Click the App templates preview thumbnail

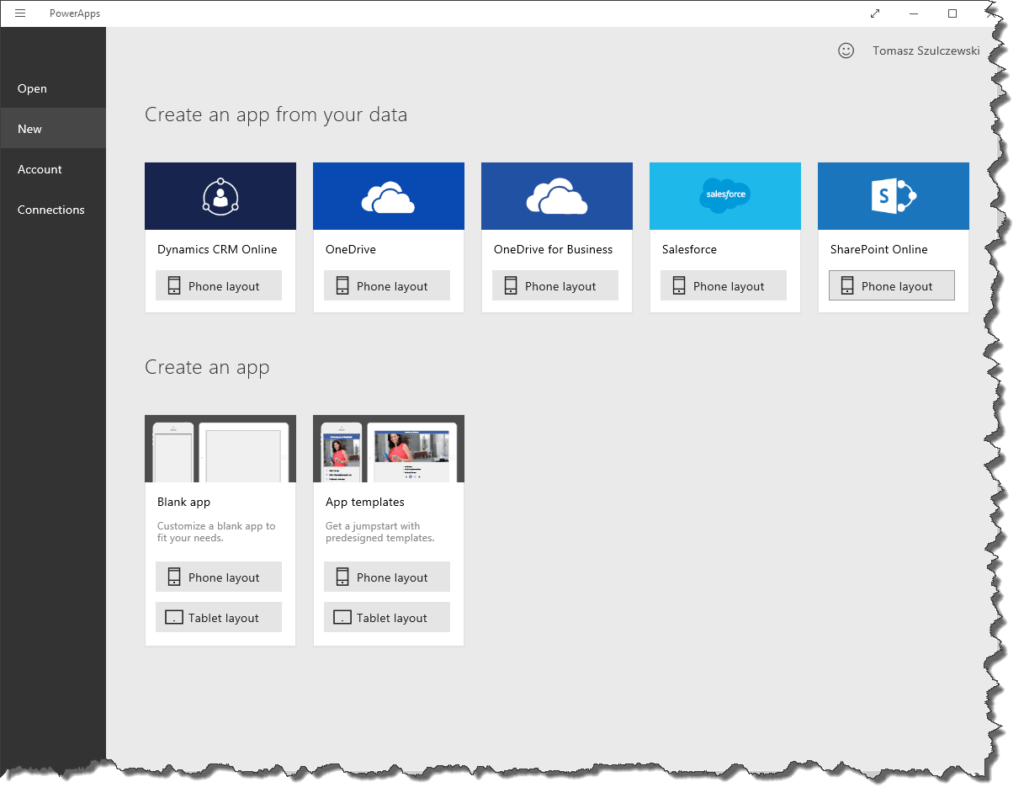coord(389,449)
